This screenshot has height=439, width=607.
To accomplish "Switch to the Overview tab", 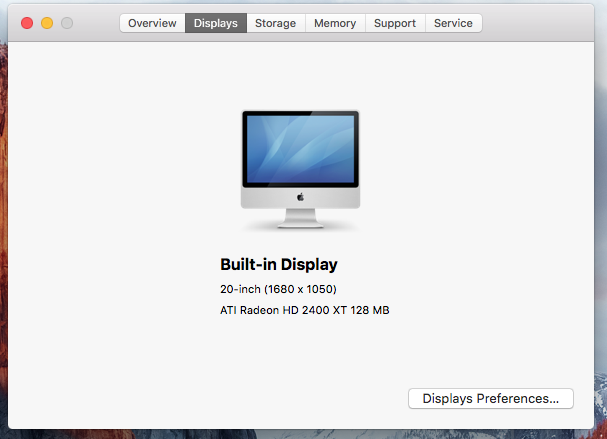I will pos(152,23).
